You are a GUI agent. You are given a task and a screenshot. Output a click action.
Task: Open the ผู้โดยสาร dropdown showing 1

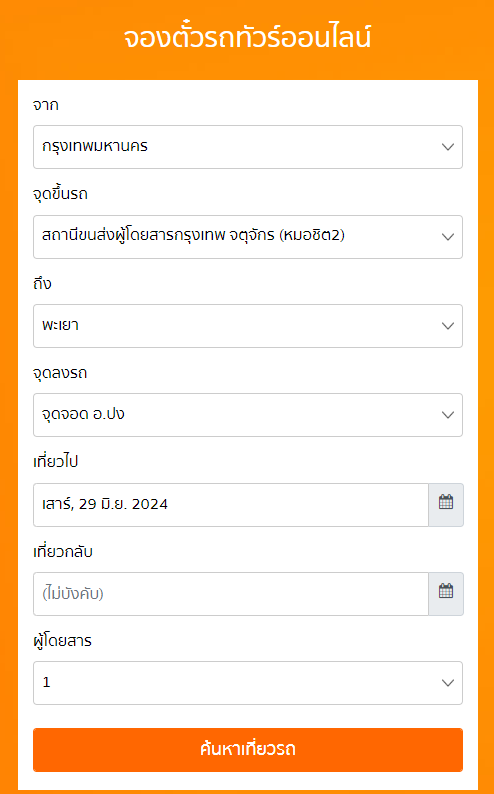click(x=248, y=683)
